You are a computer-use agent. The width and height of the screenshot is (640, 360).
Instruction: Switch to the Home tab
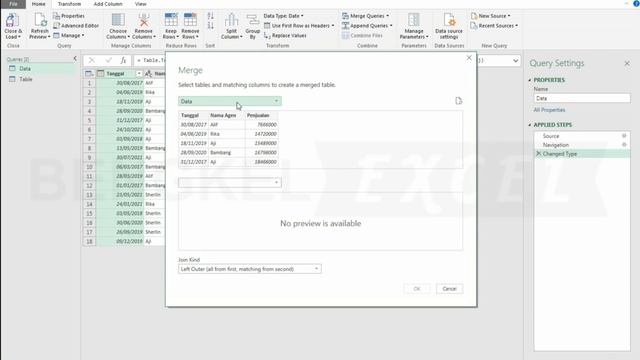click(x=39, y=4)
